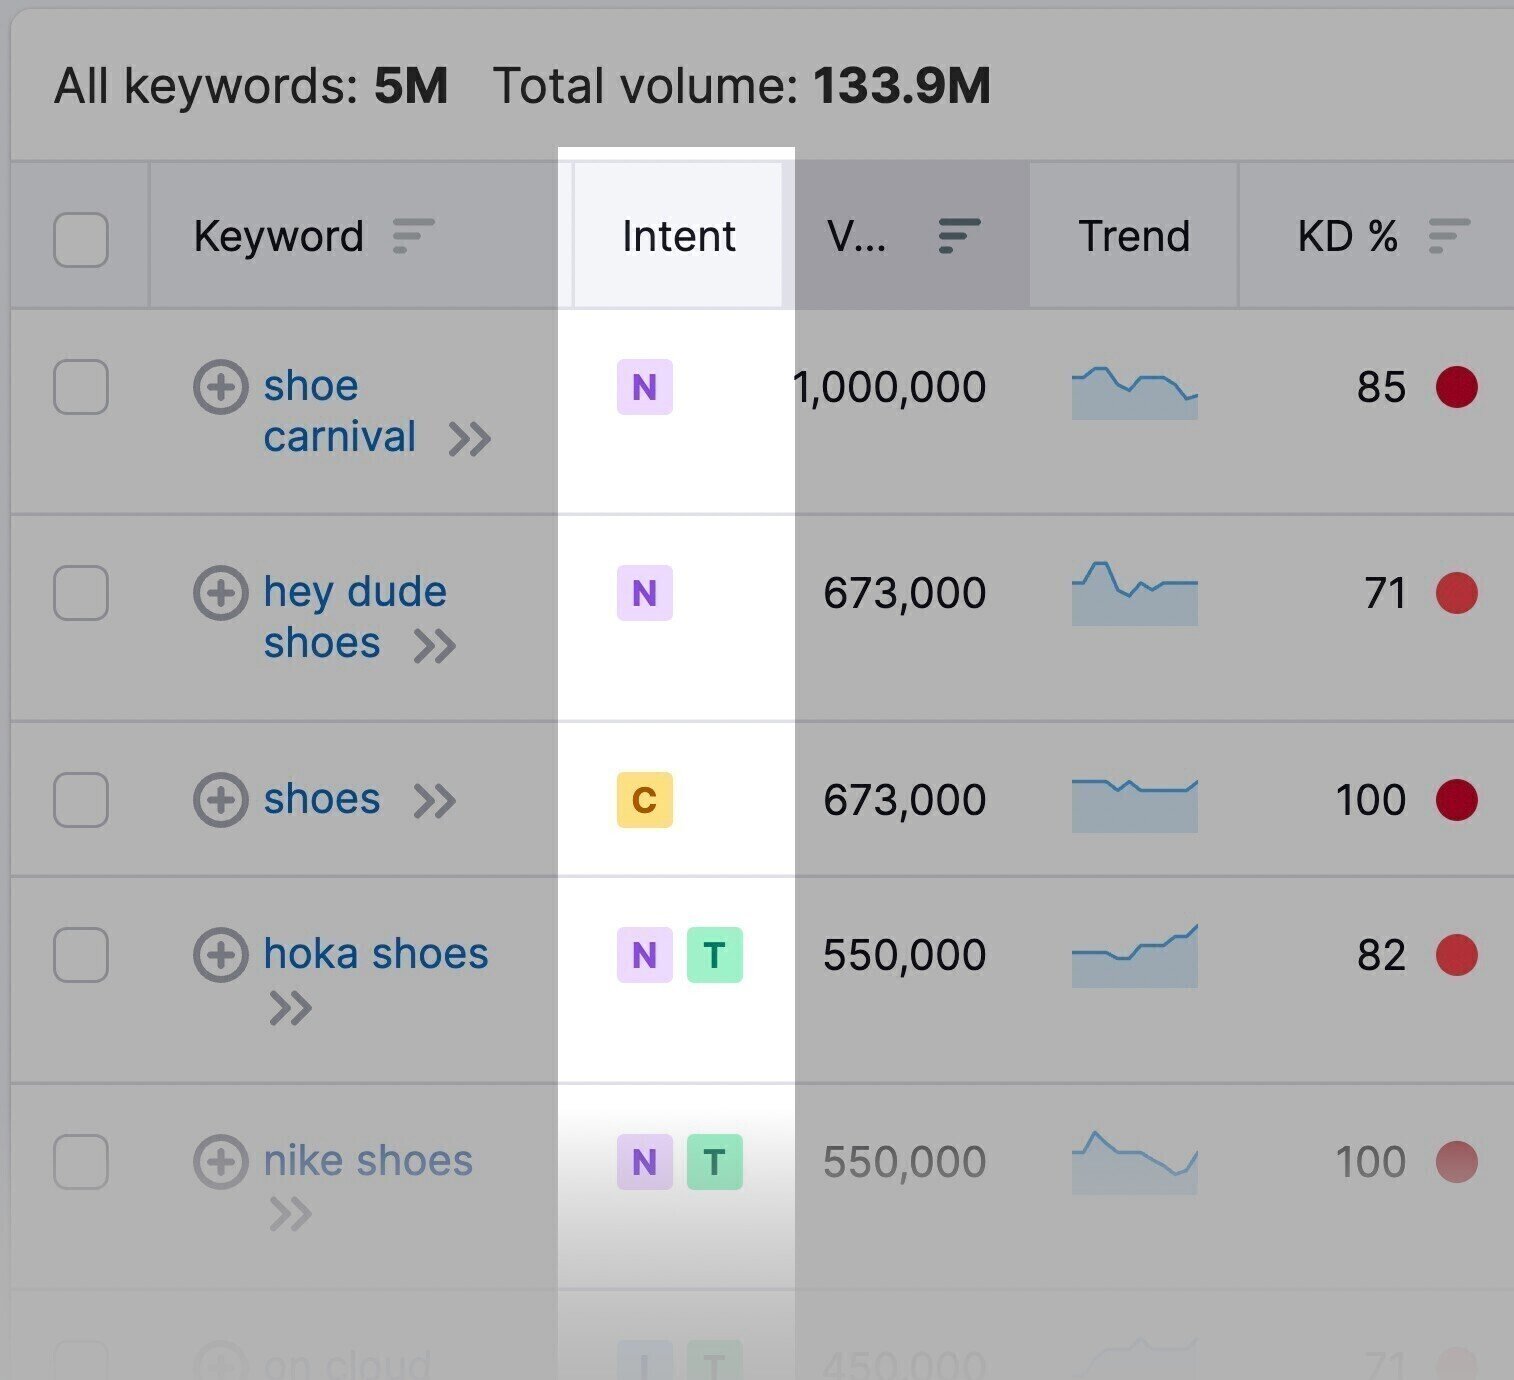This screenshot has height=1380, width=1514.
Task: Check the checkbox next to nike shoes
Action: 80,1161
